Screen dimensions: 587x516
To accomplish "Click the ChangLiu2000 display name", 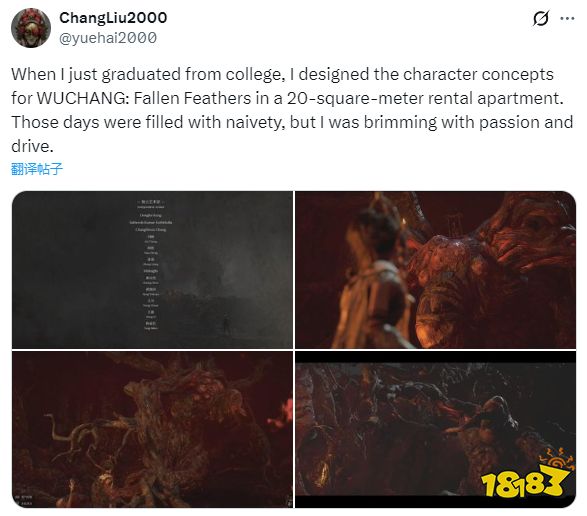I will 113,18.
